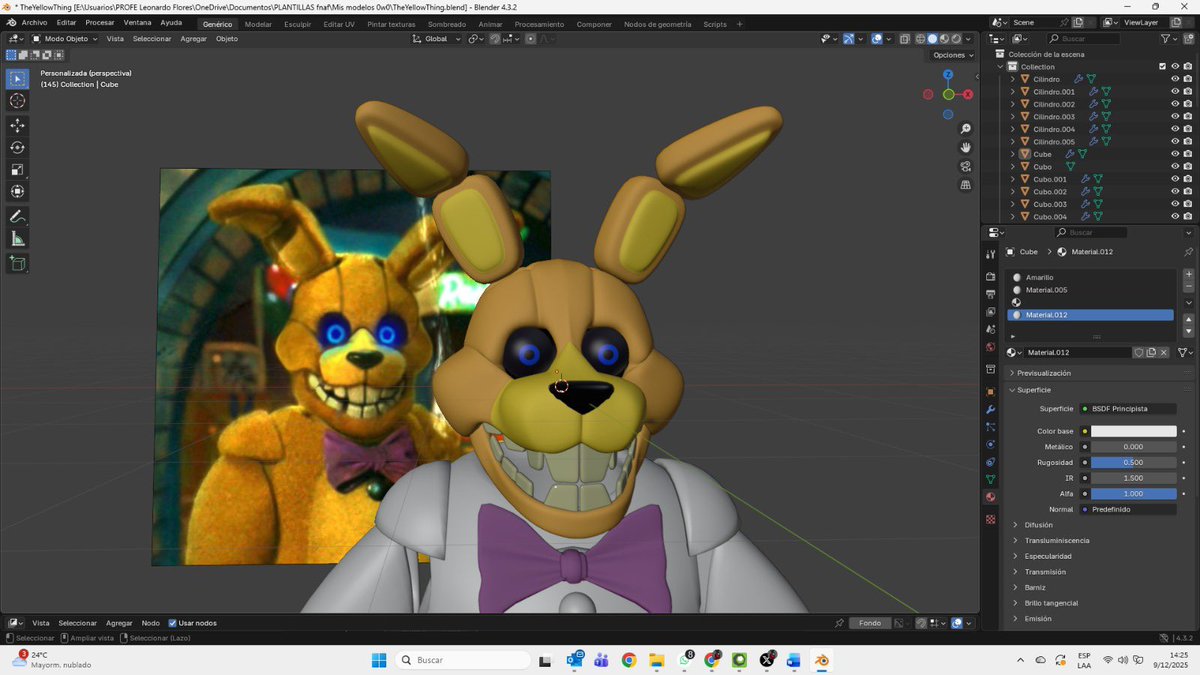Switch to wireframe viewport shading
Screen dimensions: 1200x675
[x=920, y=39]
